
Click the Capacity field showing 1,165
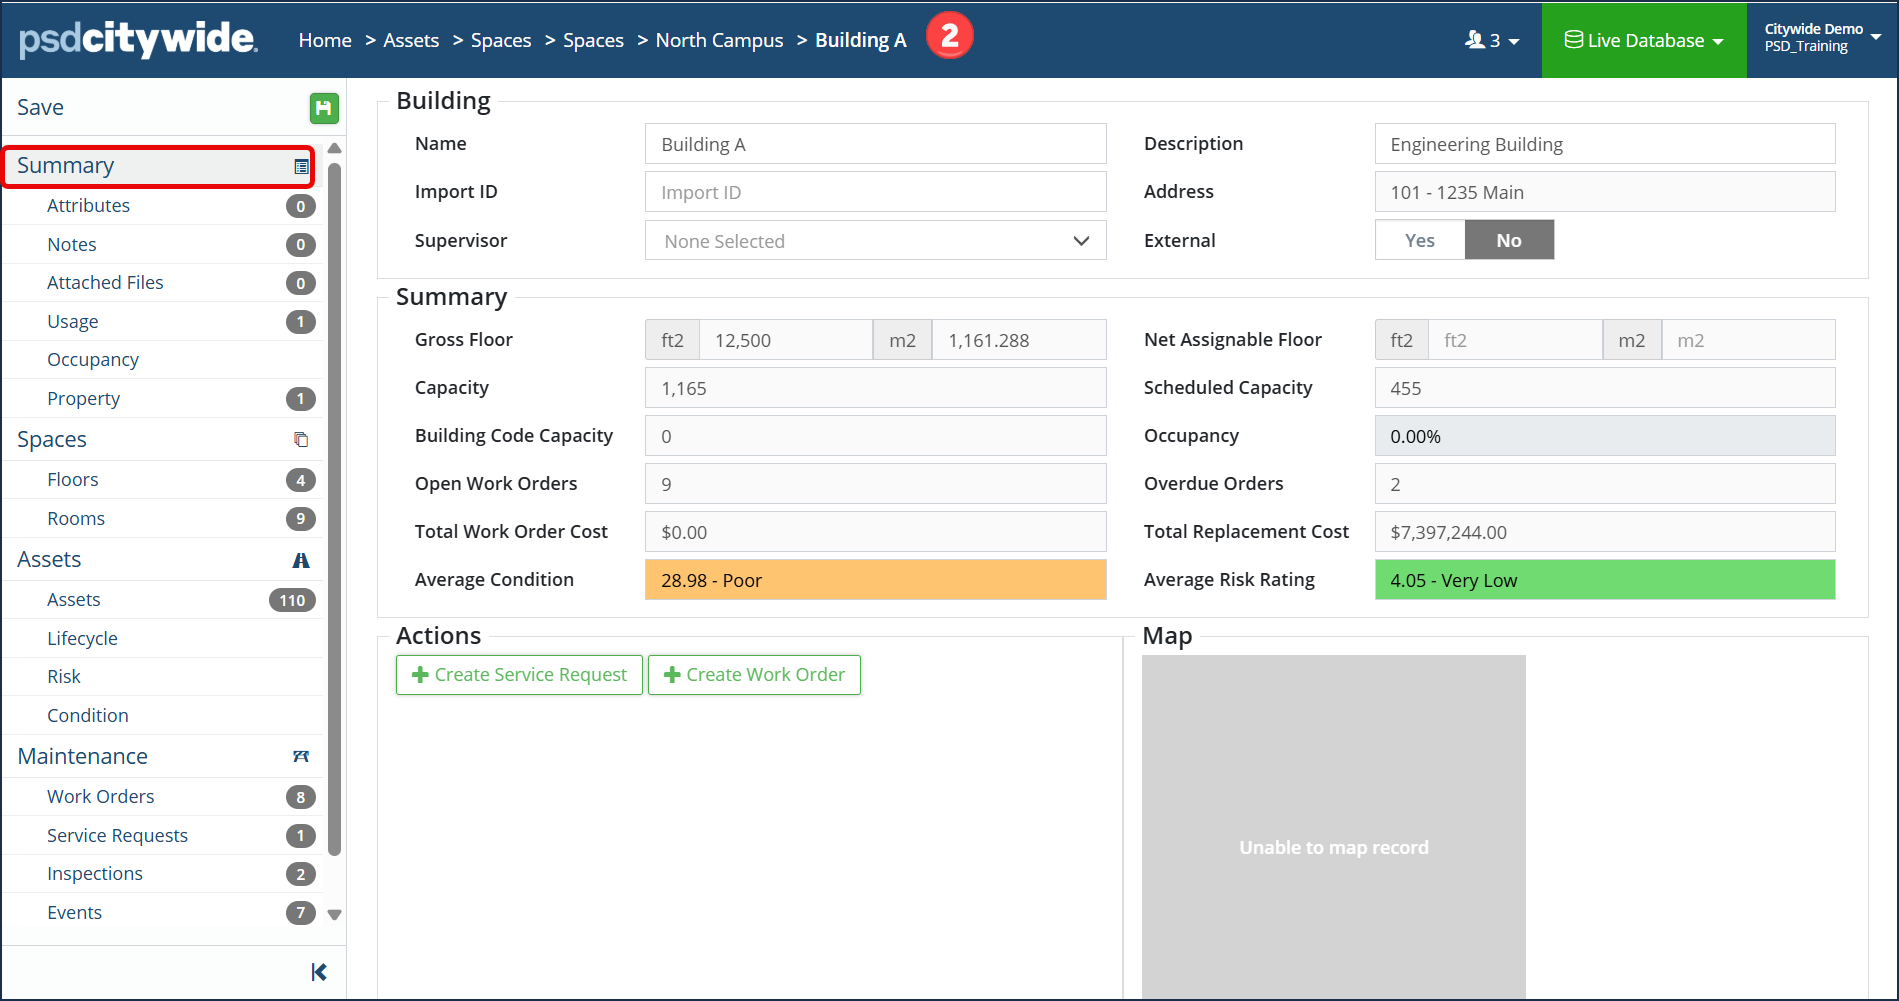[x=876, y=388]
